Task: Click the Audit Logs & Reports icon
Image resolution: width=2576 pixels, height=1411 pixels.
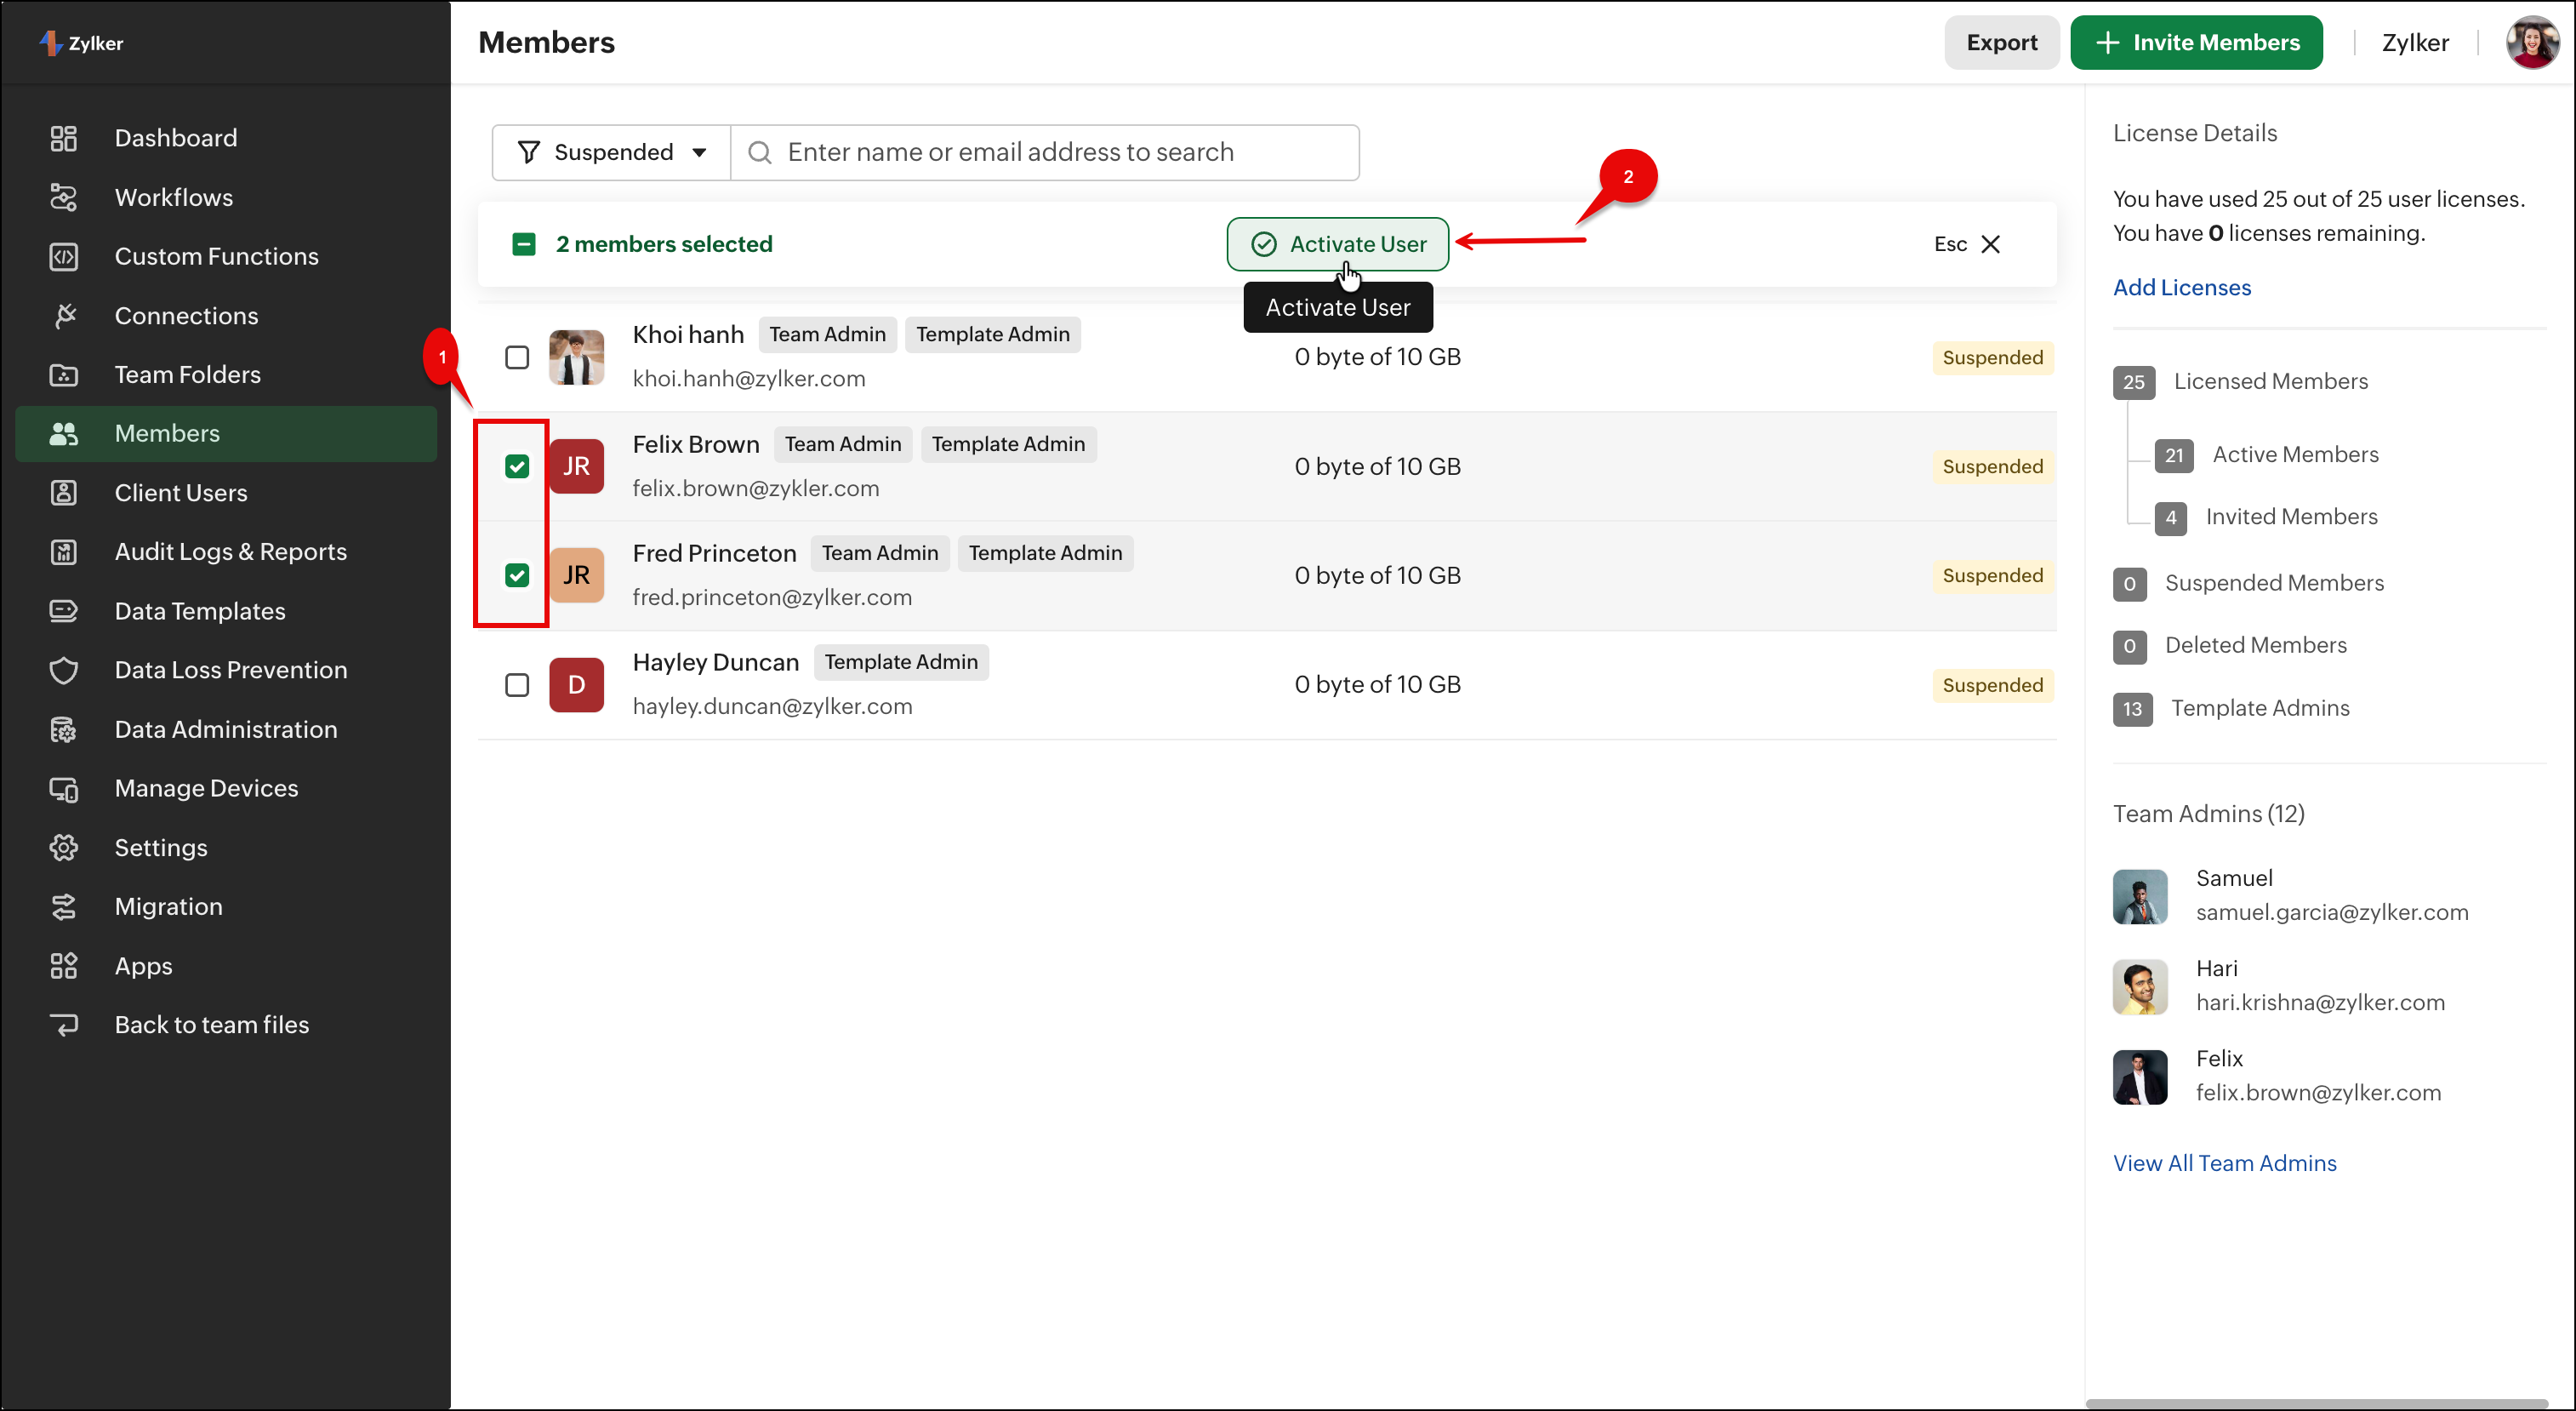Action: tap(64, 552)
